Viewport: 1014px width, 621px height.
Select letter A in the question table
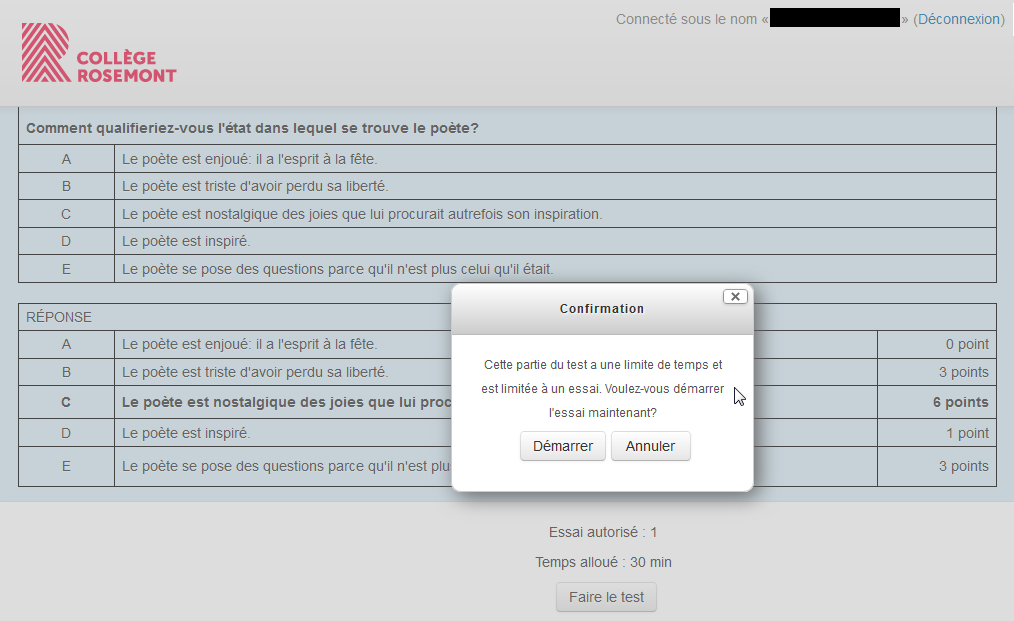tap(66, 159)
